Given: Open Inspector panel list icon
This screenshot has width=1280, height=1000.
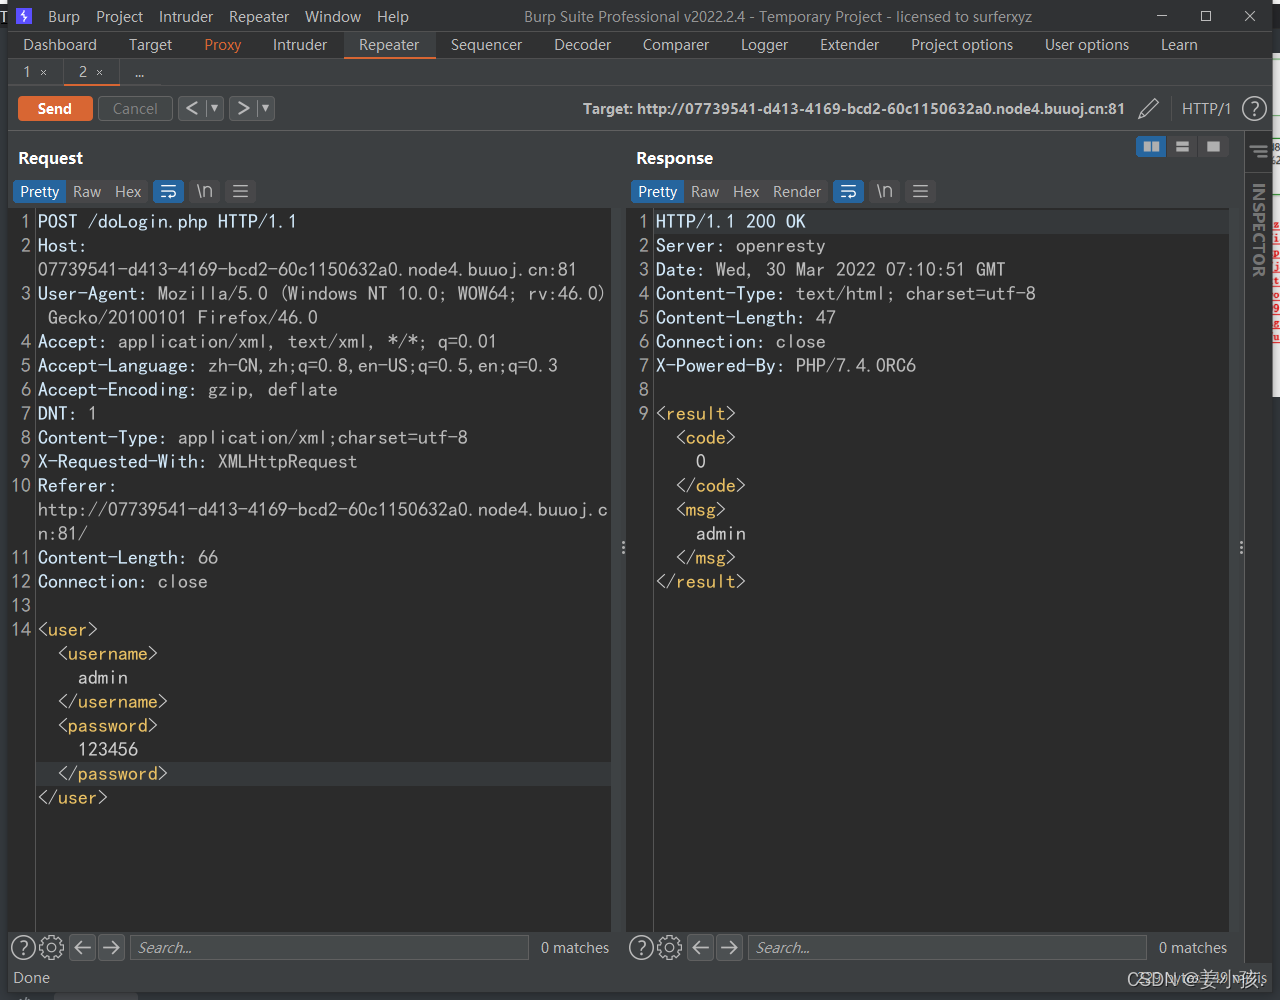Looking at the screenshot, I should [1258, 152].
